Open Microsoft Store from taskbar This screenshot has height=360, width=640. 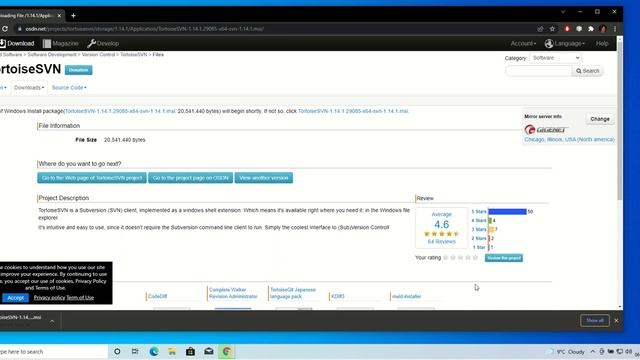point(190,351)
